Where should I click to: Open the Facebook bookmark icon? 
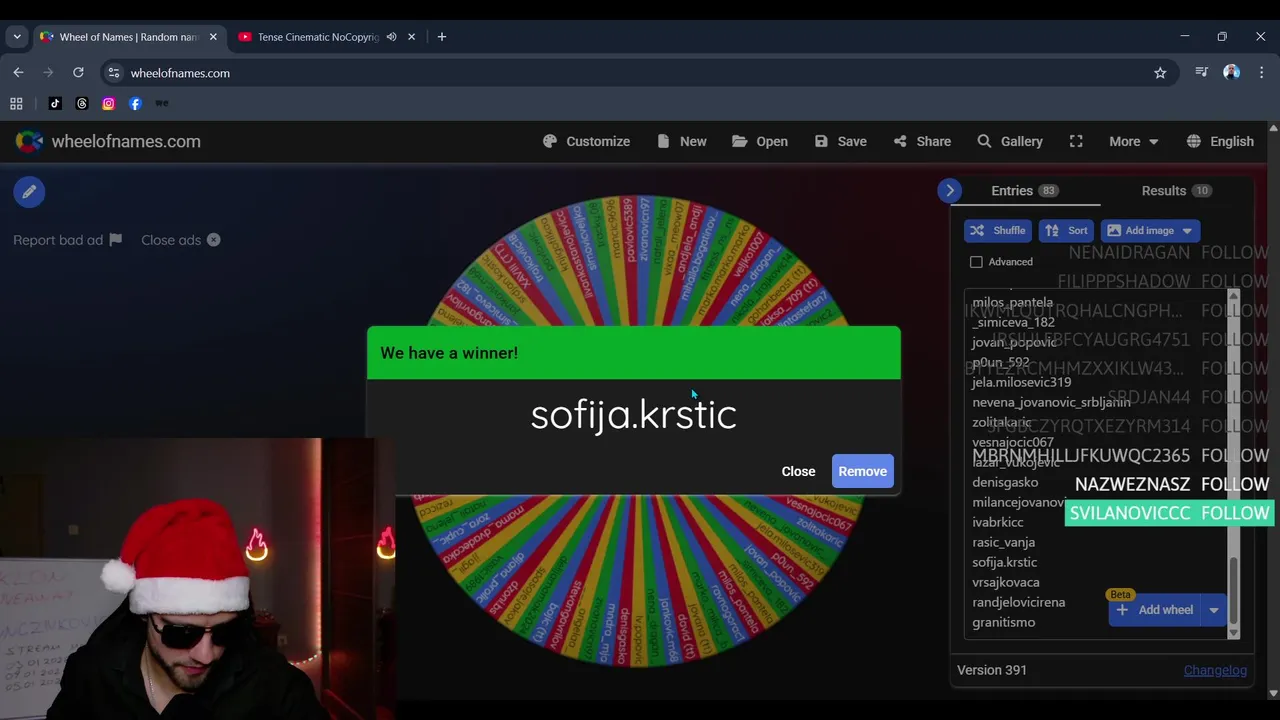pos(135,103)
